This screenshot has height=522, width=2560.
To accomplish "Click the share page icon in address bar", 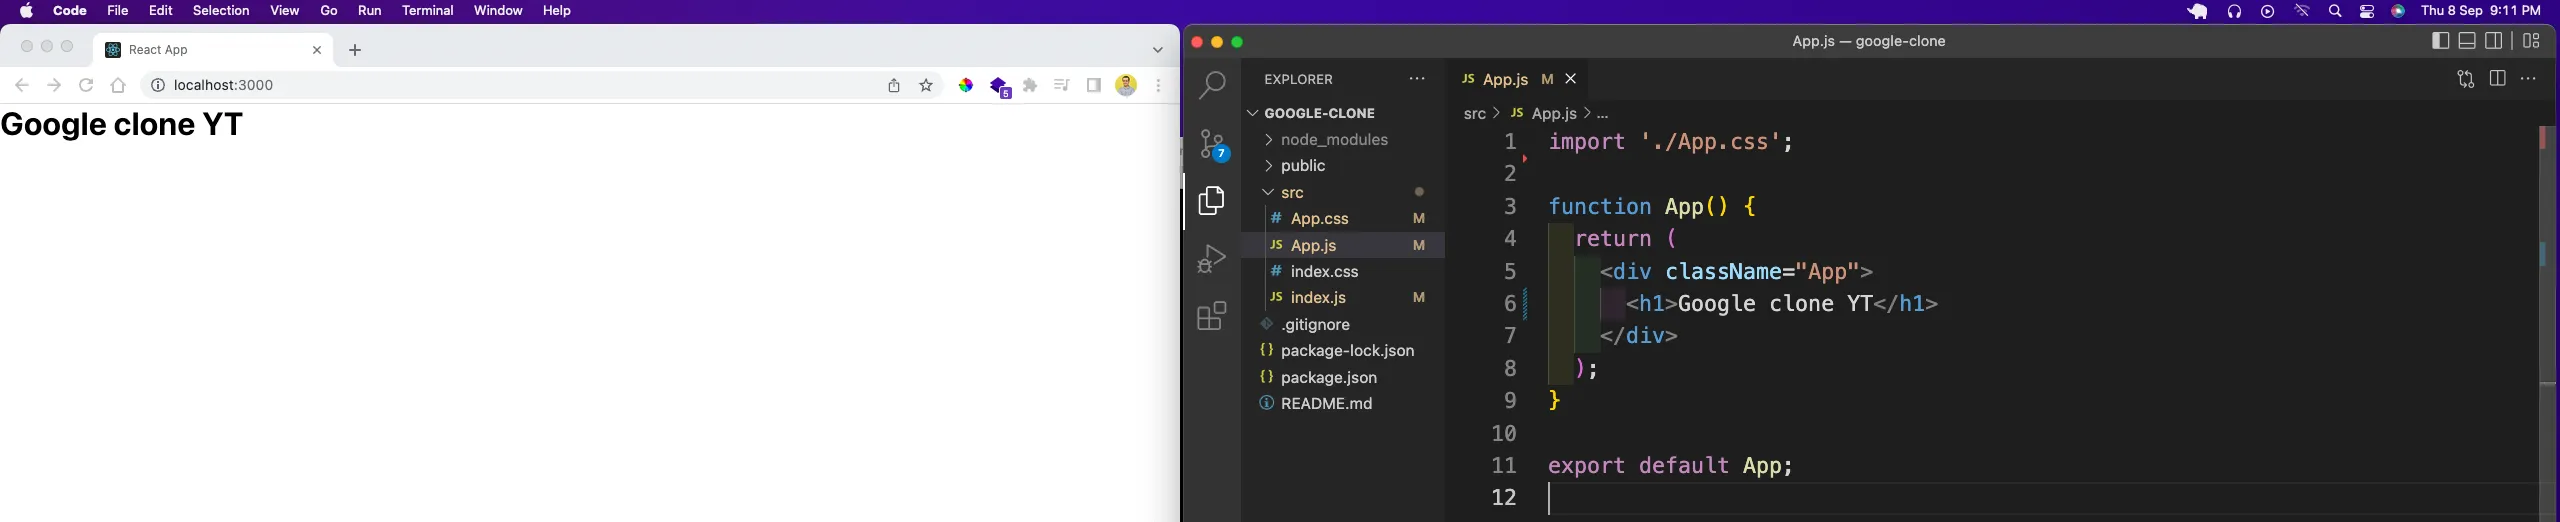I will coord(894,86).
